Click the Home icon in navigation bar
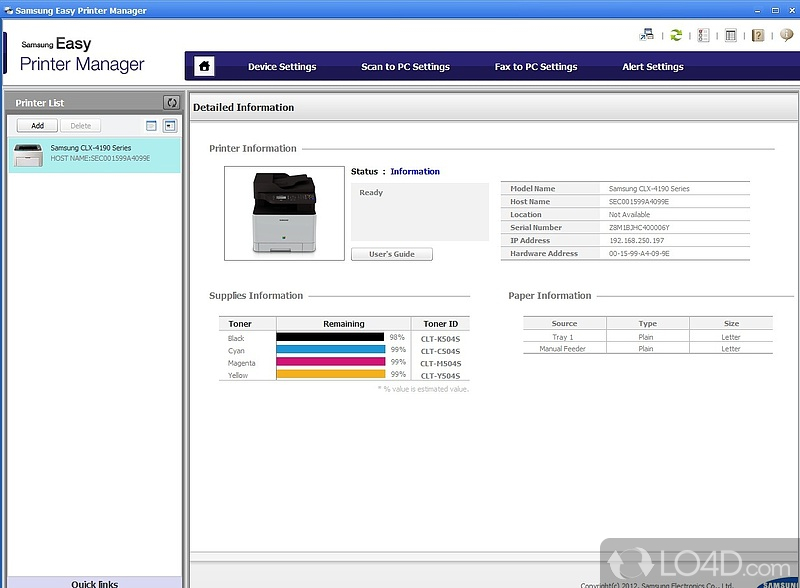This screenshot has height=588, width=800. click(204, 67)
